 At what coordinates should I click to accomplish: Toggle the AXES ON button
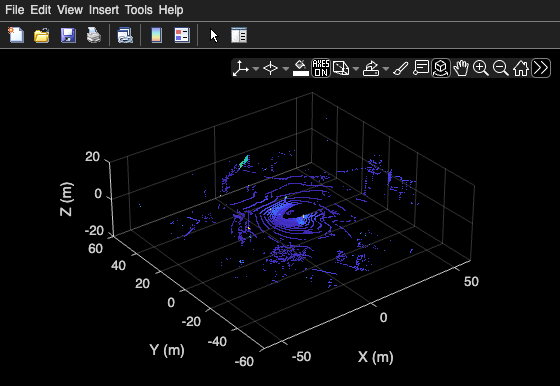click(x=321, y=68)
